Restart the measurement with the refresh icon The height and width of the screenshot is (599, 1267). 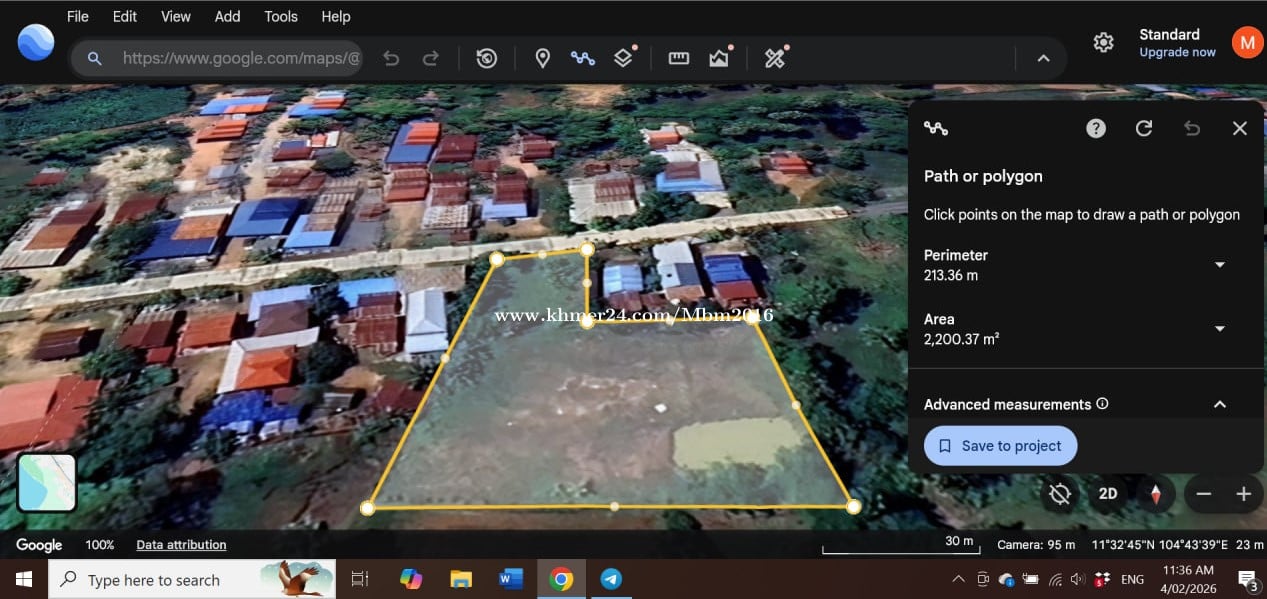pyautogui.click(x=1144, y=128)
